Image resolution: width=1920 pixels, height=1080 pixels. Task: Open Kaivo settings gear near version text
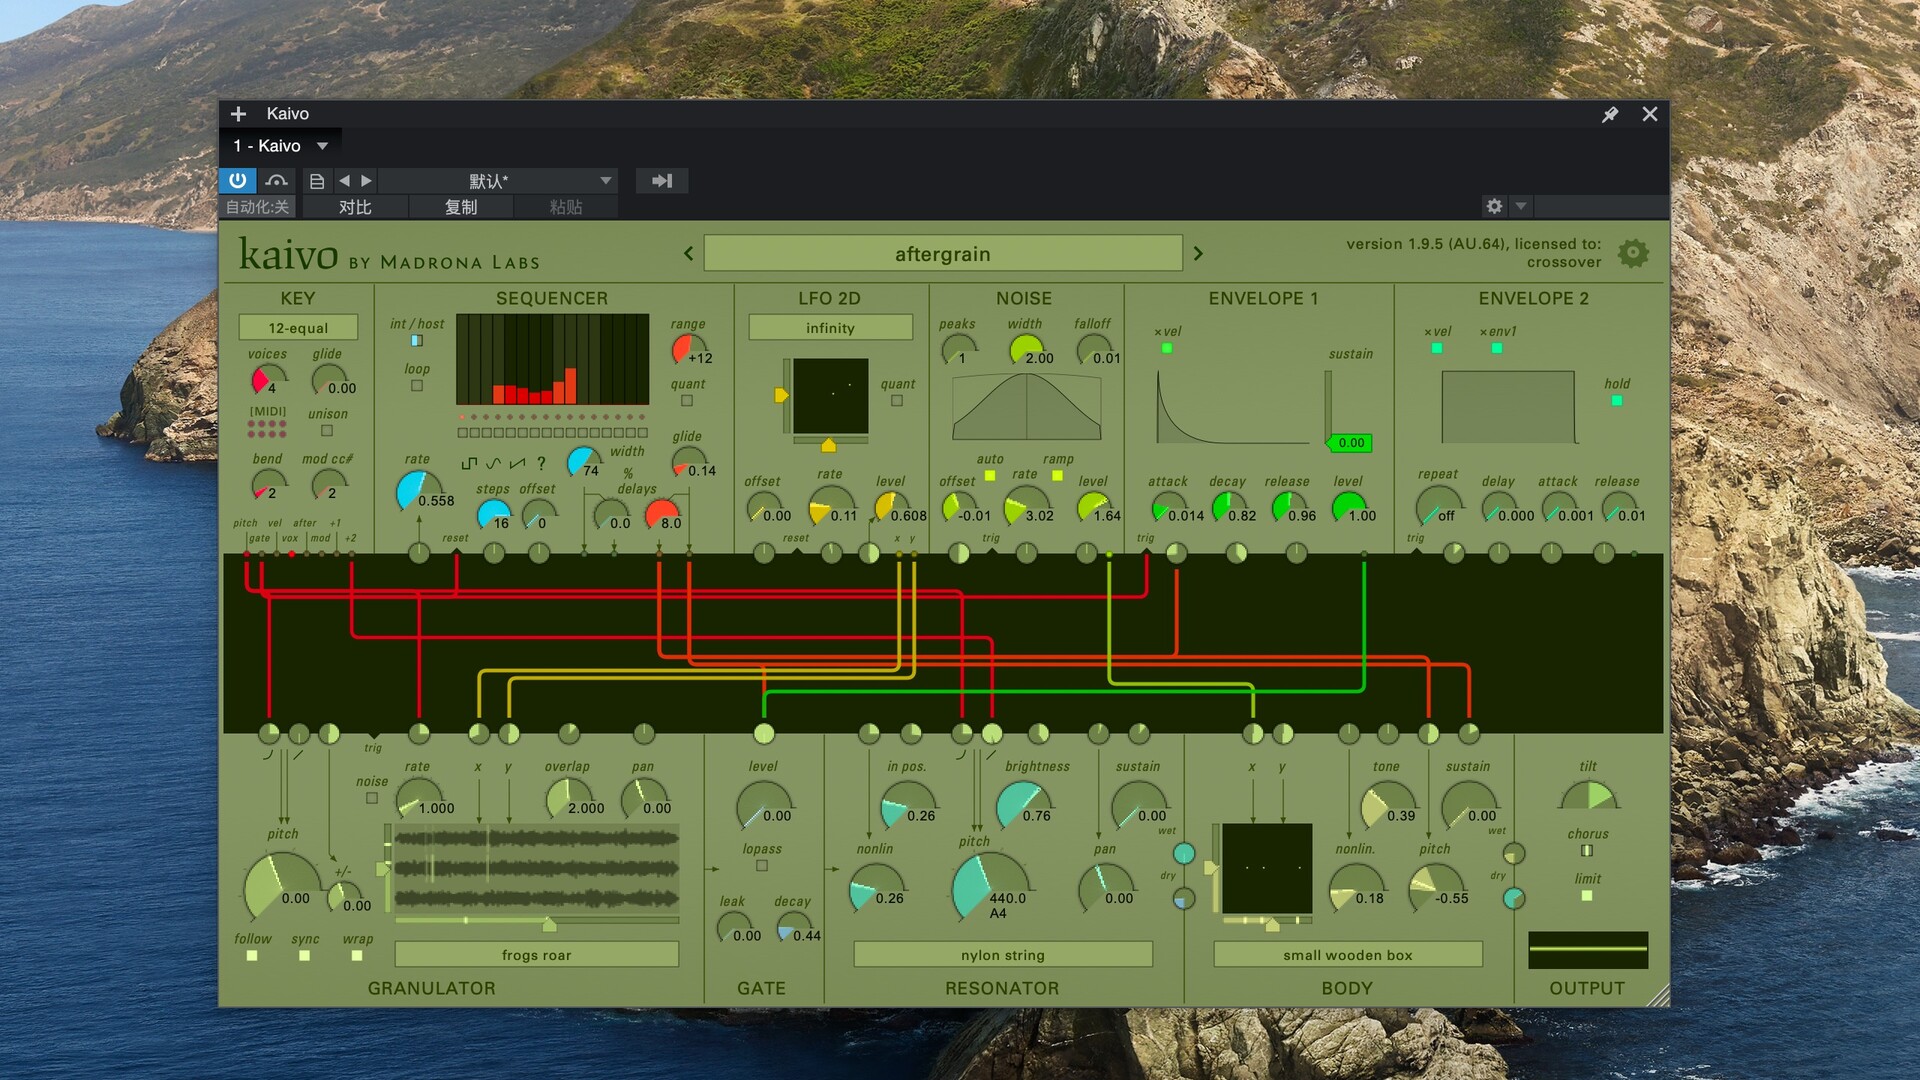tap(1633, 253)
